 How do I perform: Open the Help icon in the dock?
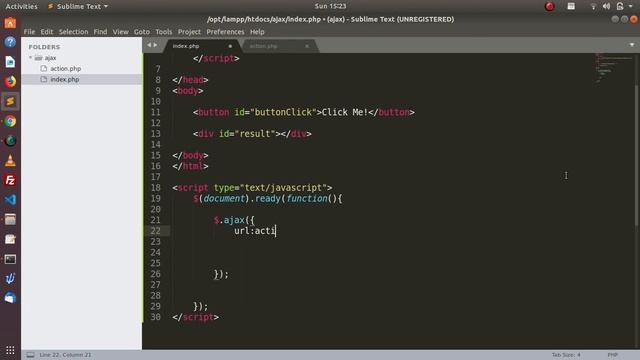(x=10, y=42)
